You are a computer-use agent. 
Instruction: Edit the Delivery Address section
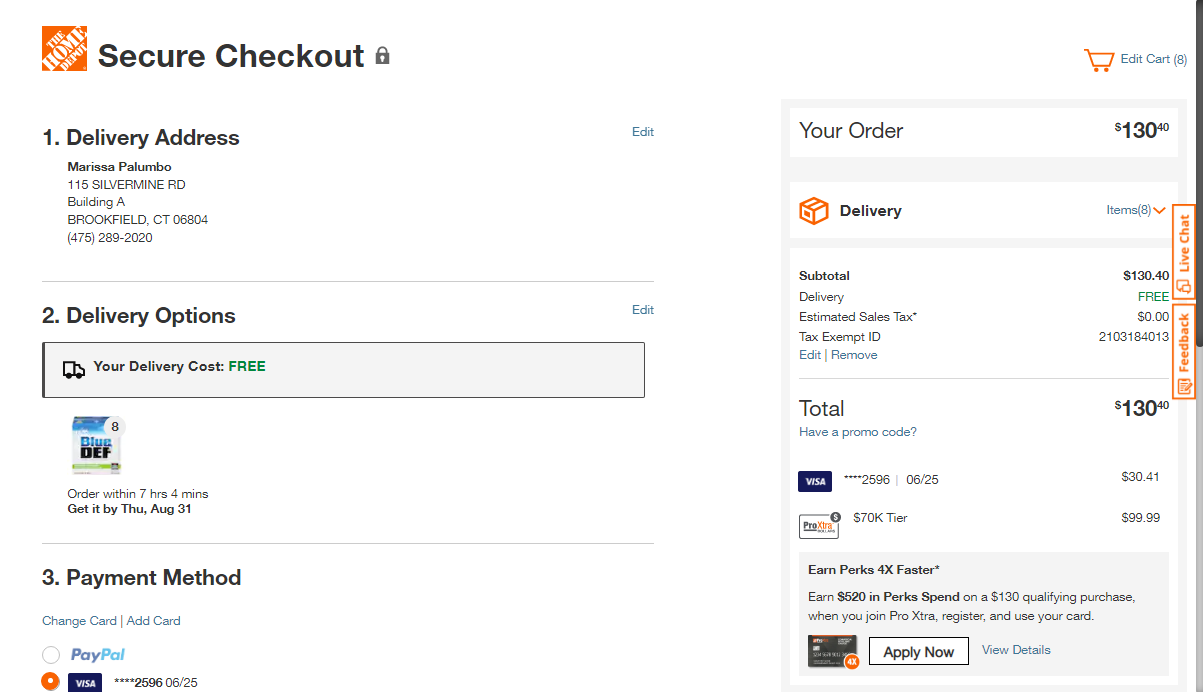tap(643, 132)
